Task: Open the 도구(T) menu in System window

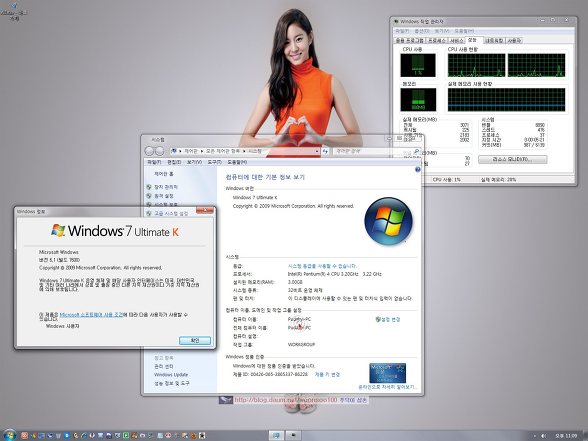Action: pos(214,162)
